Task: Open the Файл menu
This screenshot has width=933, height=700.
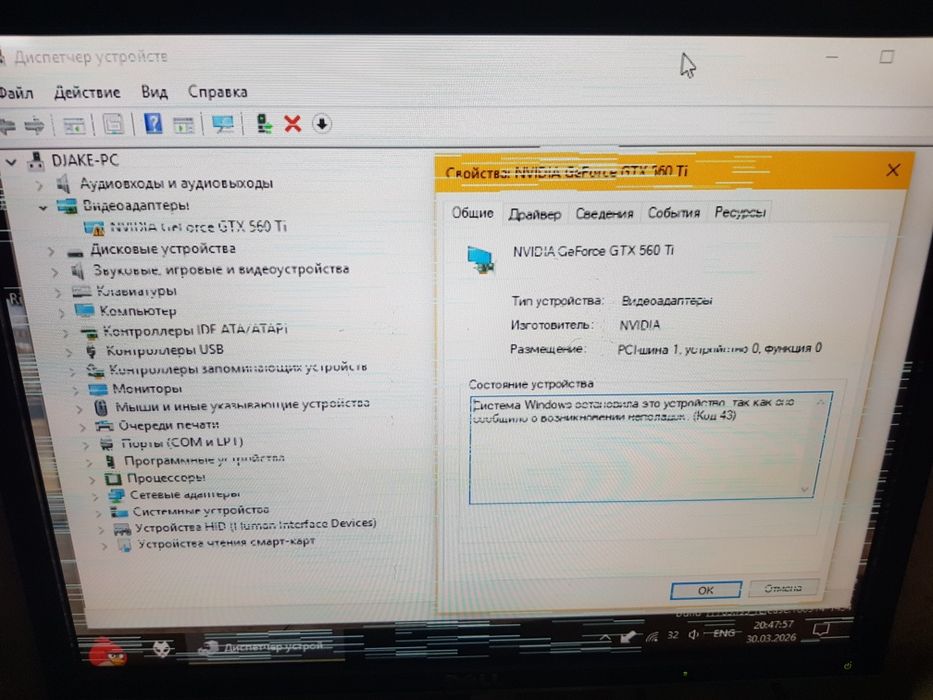Action: [x=17, y=93]
